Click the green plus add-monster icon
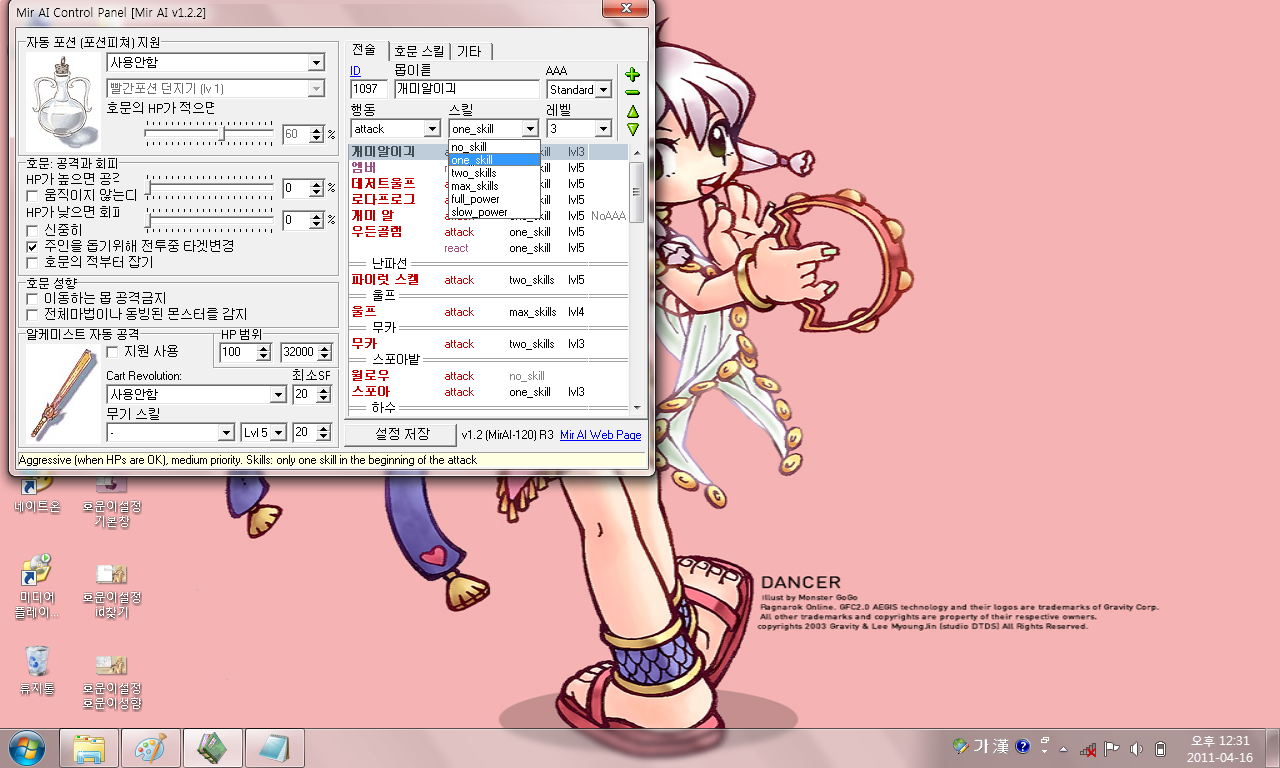This screenshot has width=1280, height=768. coord(632,75)
